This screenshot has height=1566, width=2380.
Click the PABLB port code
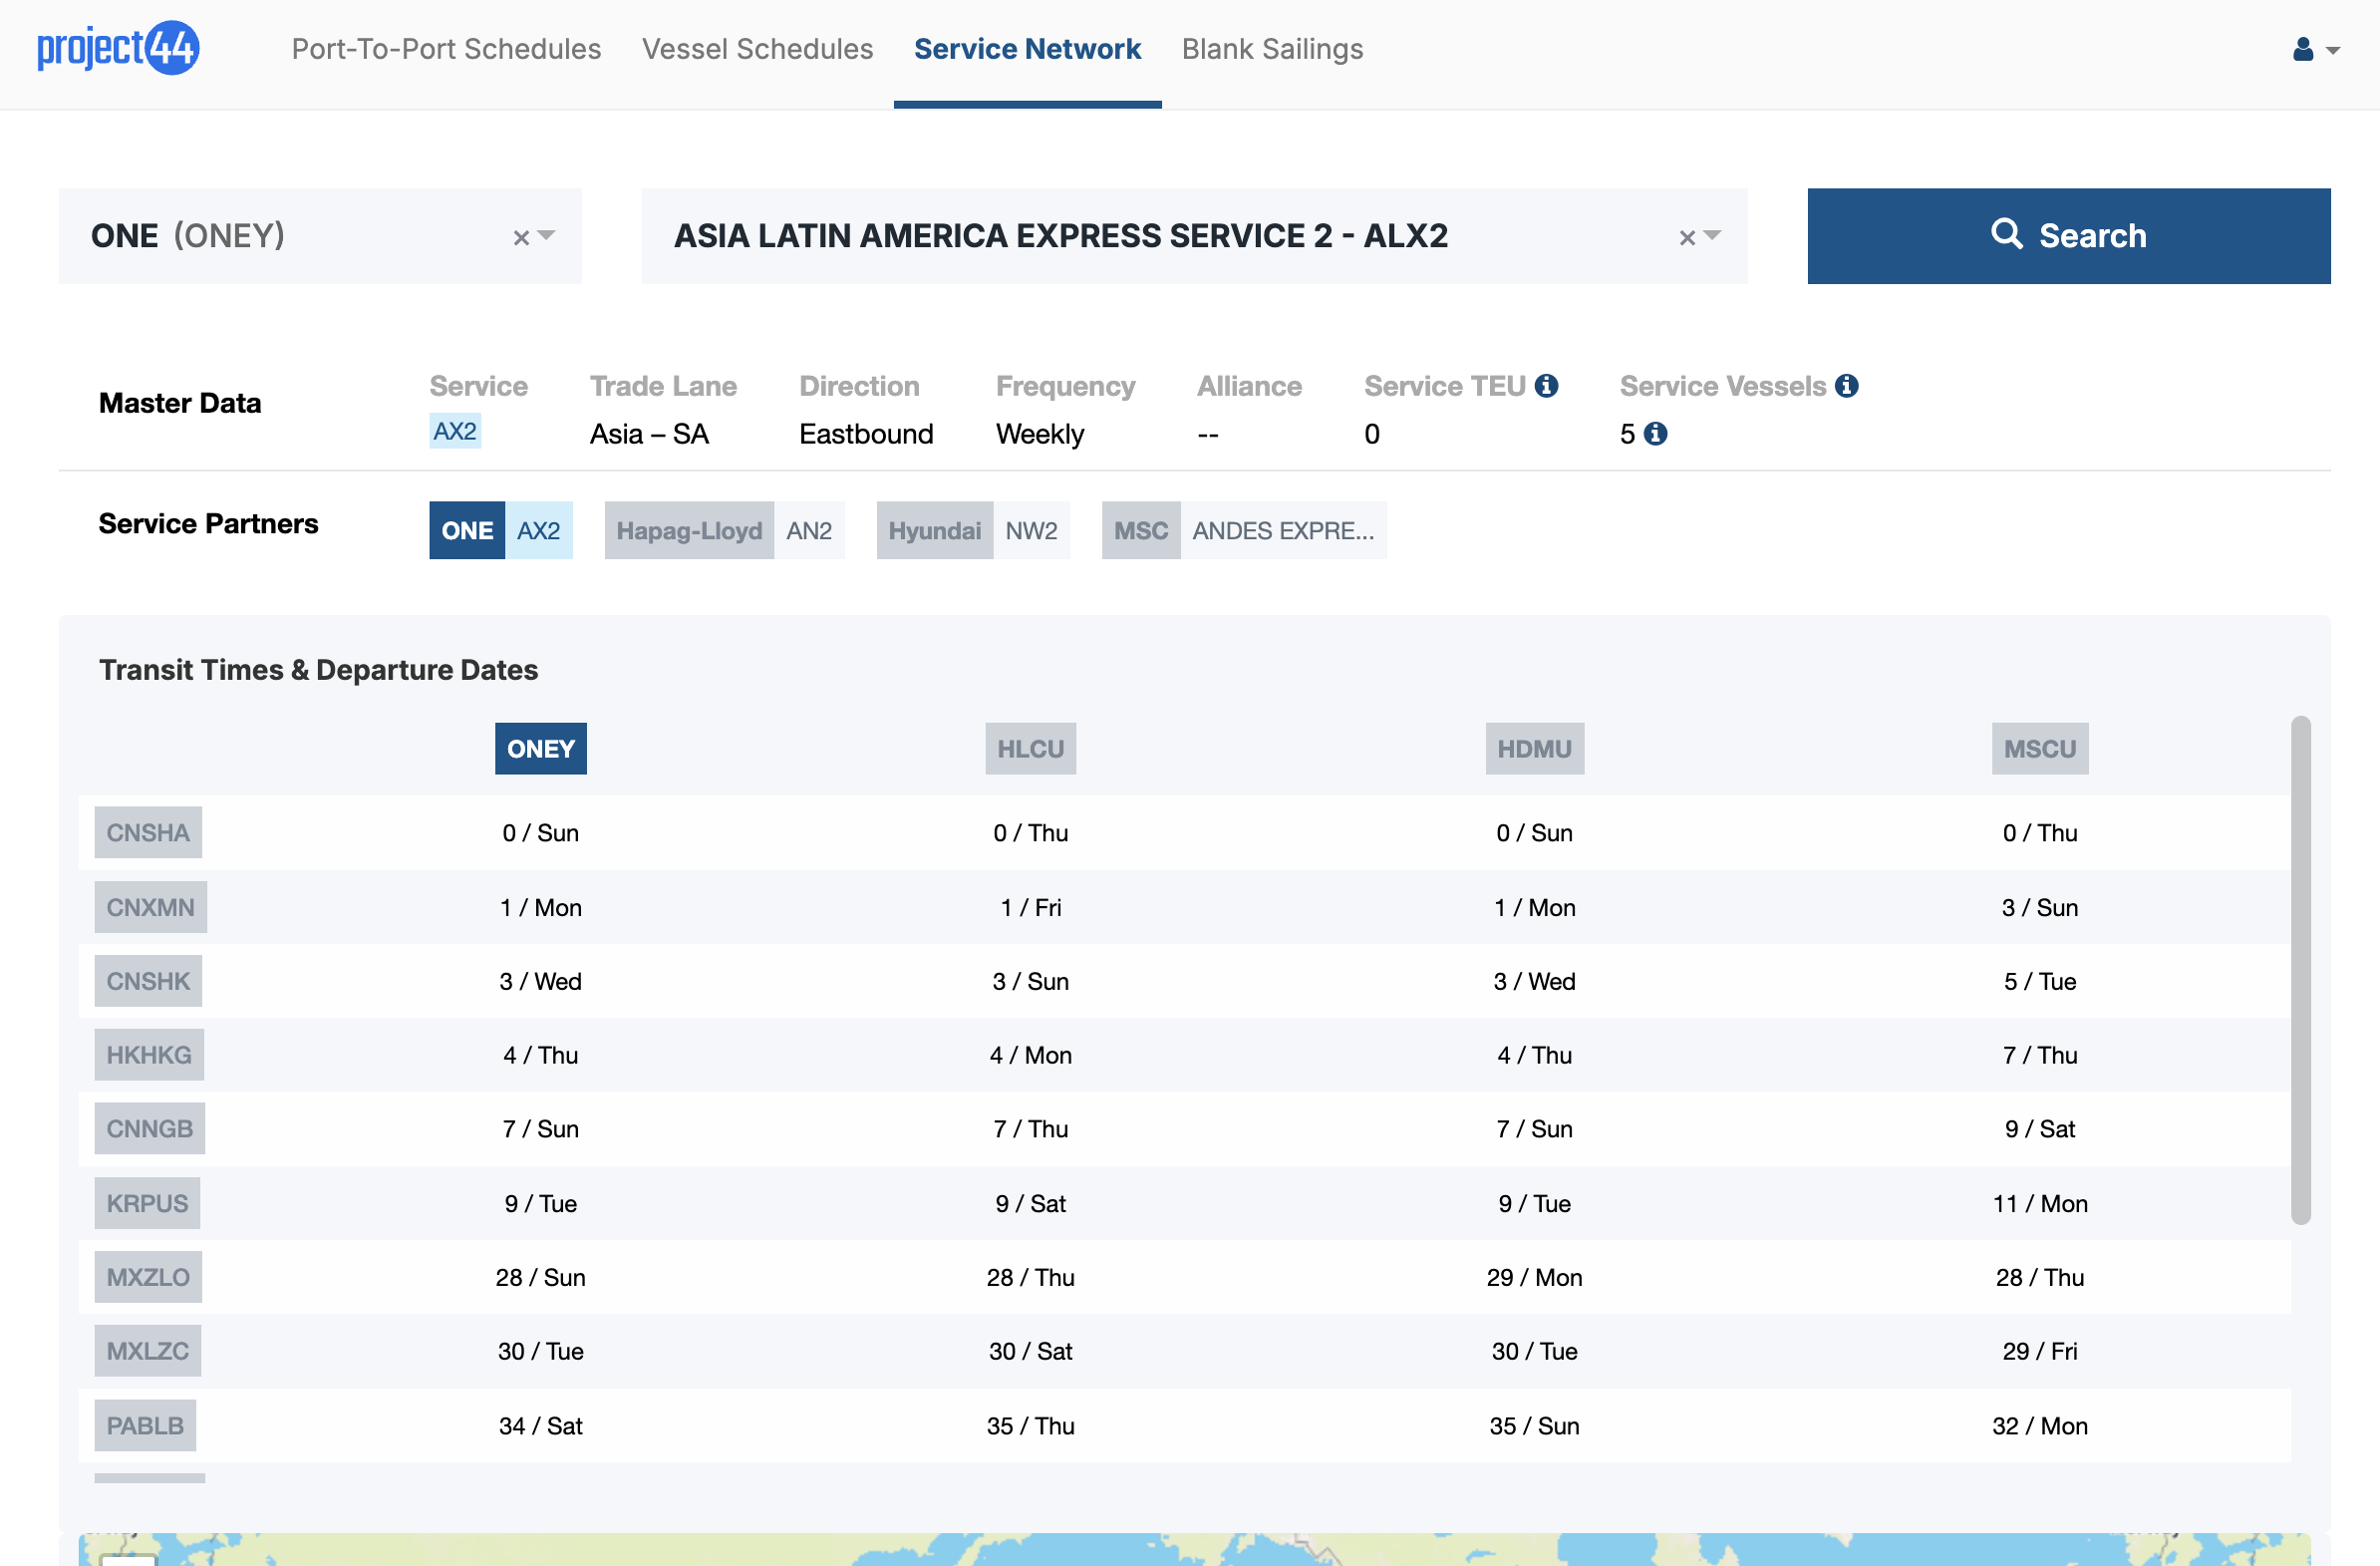[x=145, y=1426]
